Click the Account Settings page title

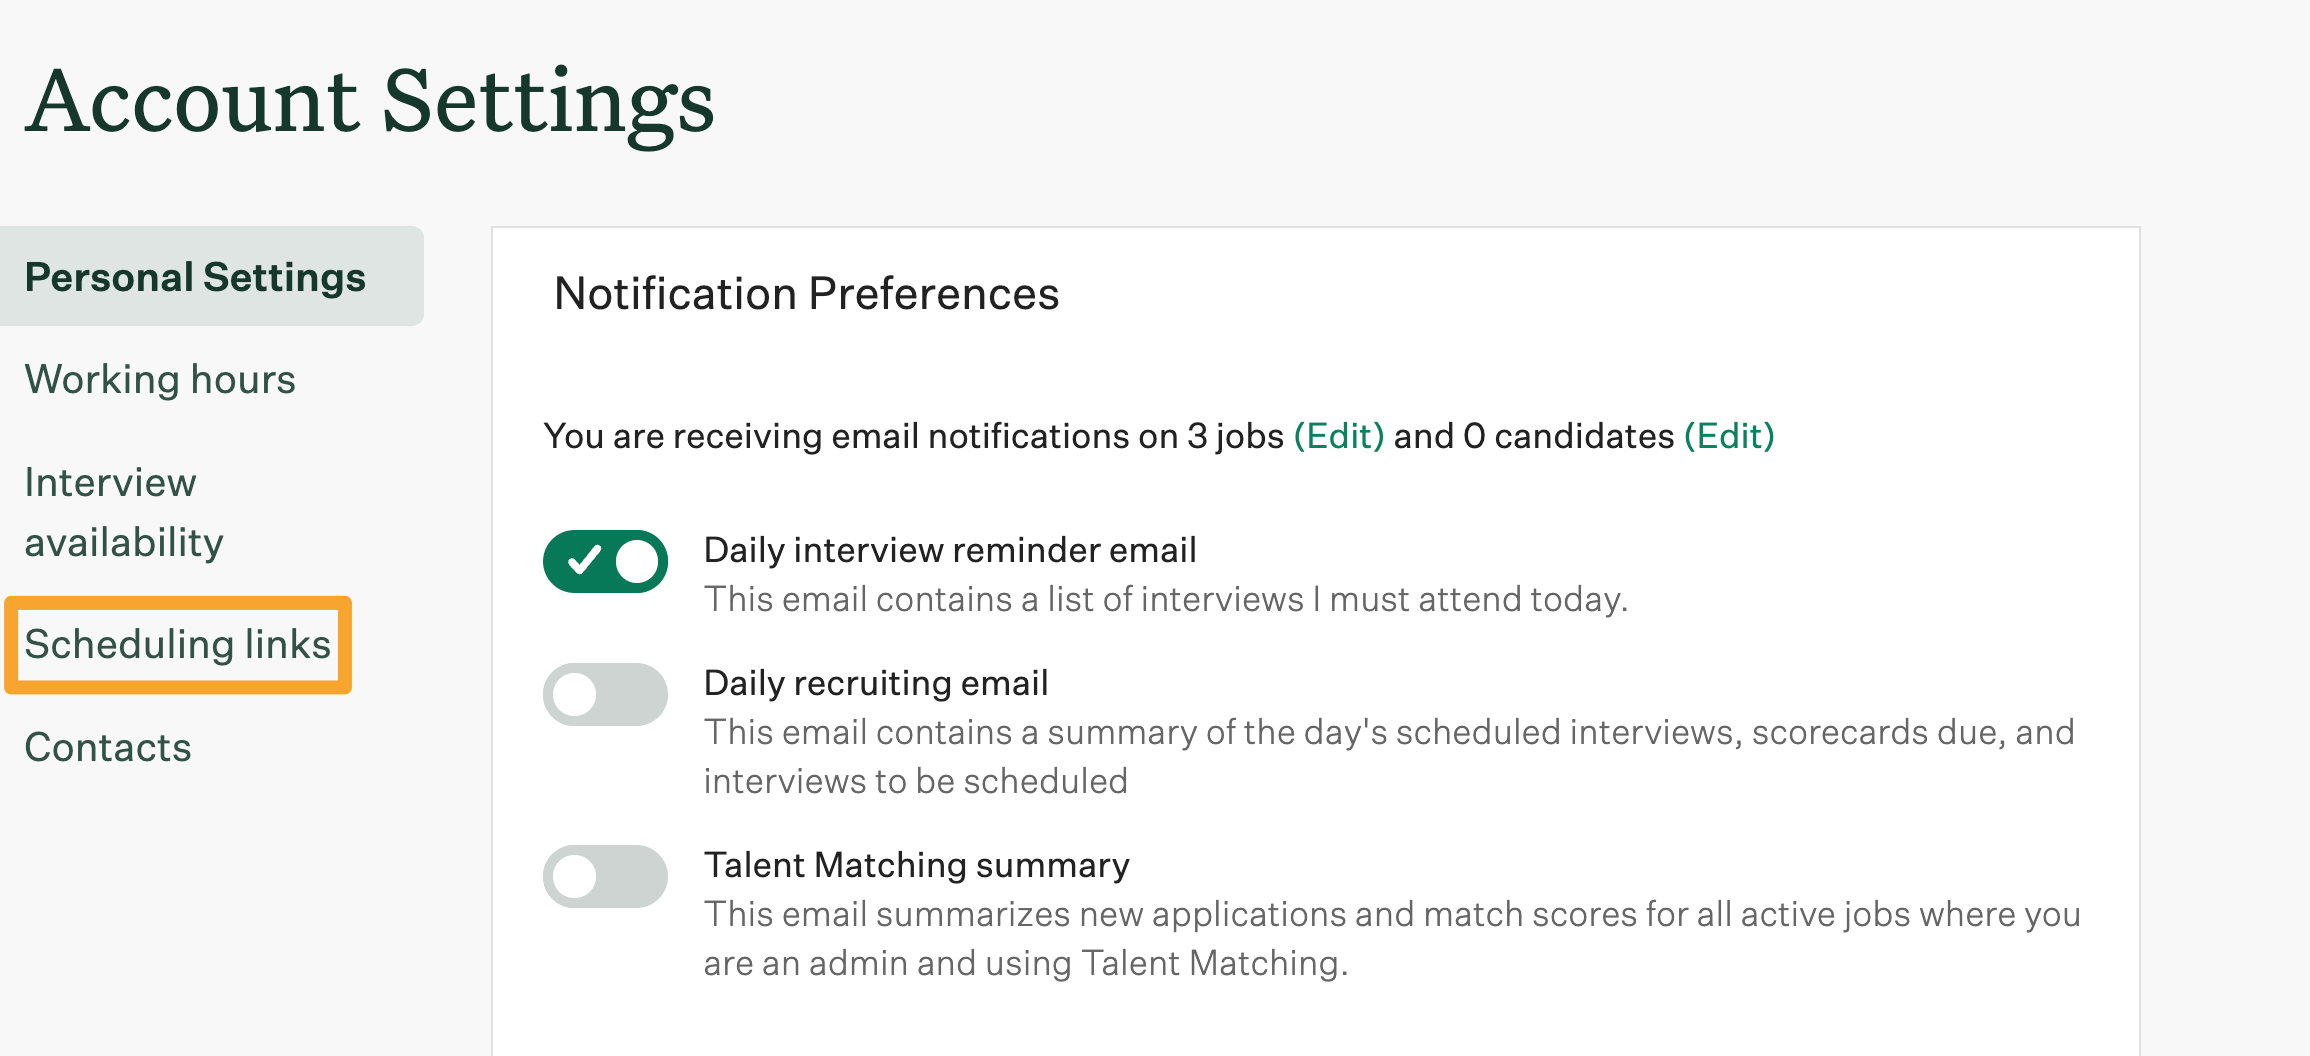tap(370, 102)
